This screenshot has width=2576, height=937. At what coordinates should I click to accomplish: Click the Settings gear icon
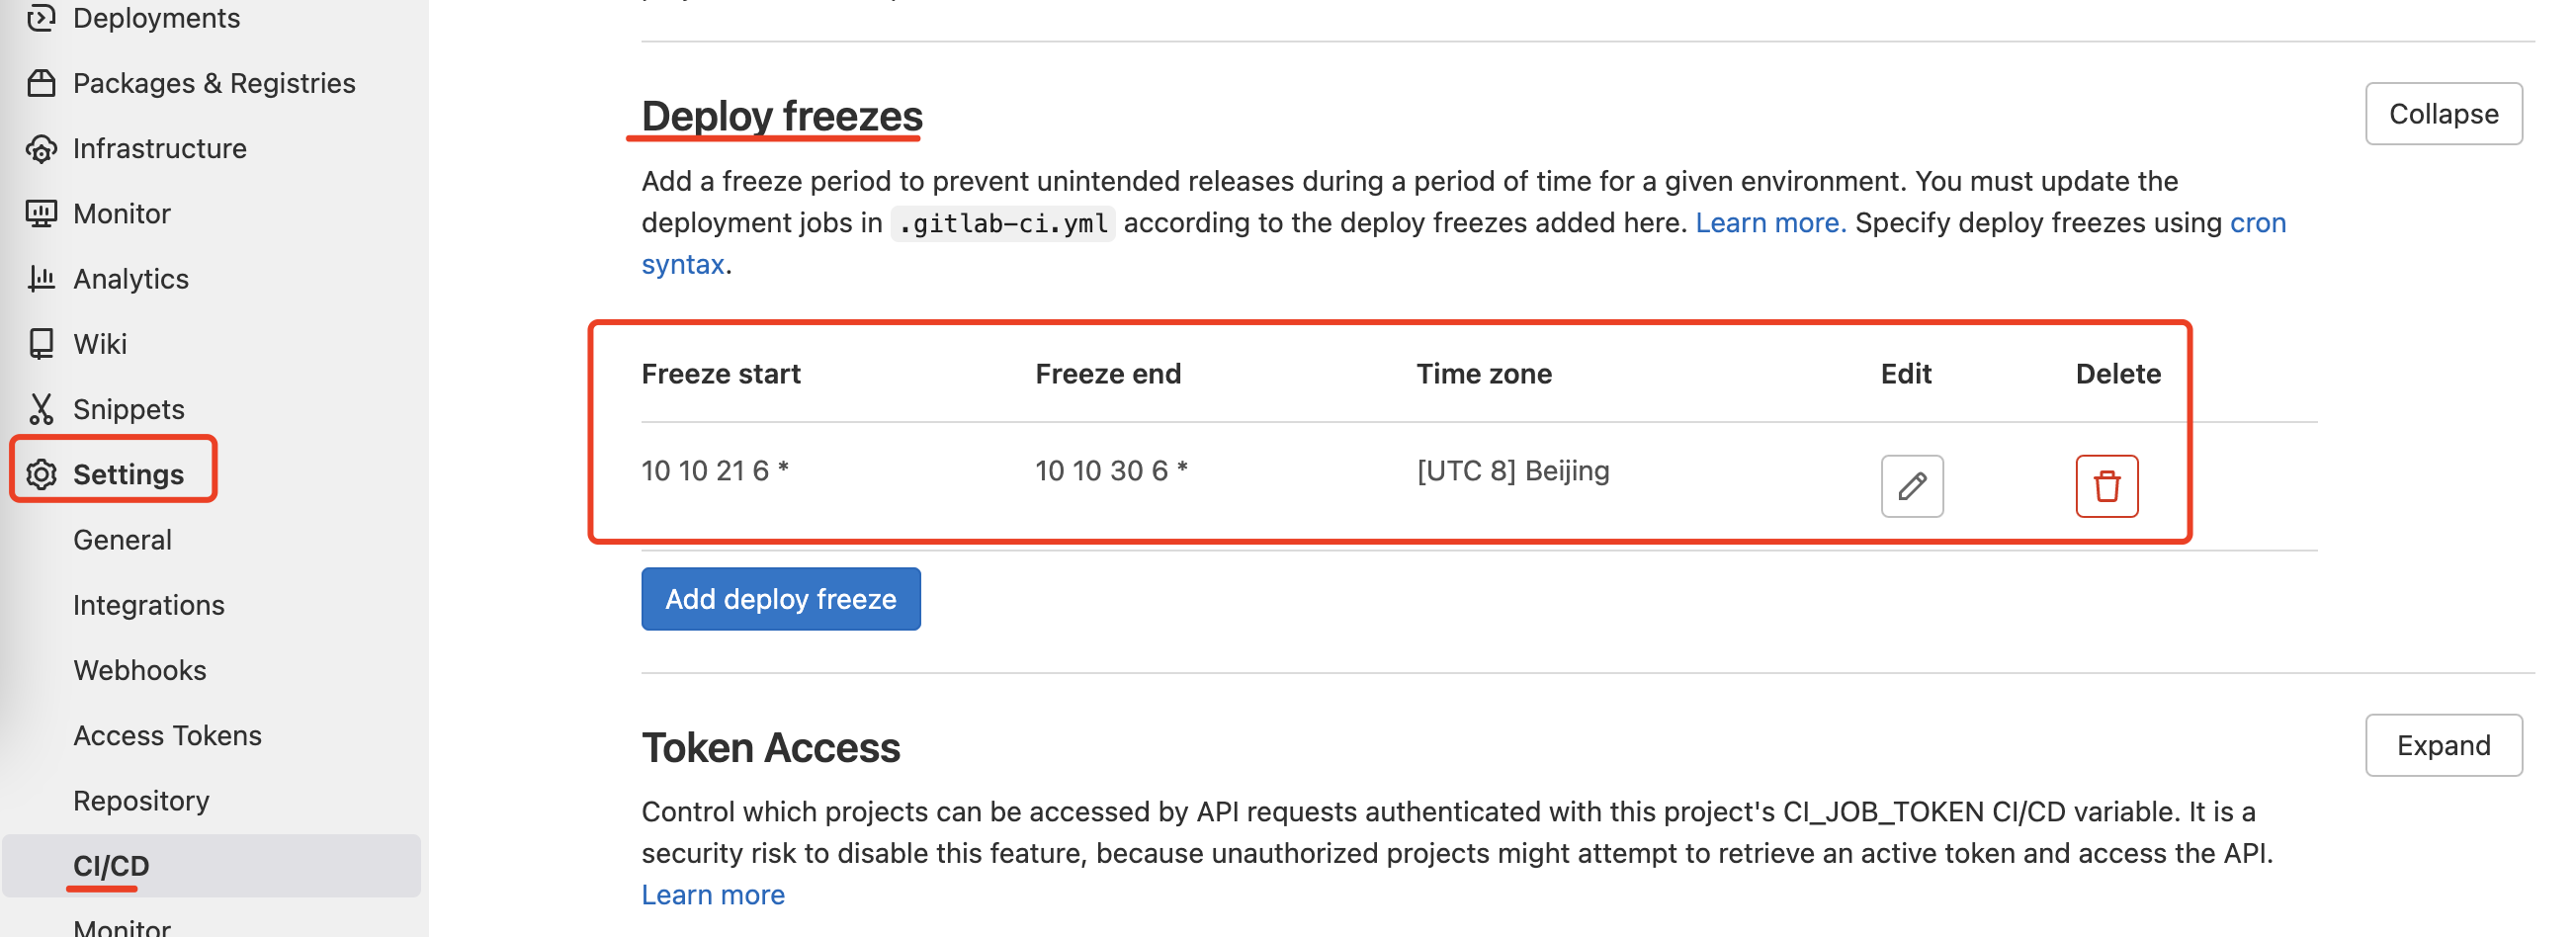coord(41,474)
